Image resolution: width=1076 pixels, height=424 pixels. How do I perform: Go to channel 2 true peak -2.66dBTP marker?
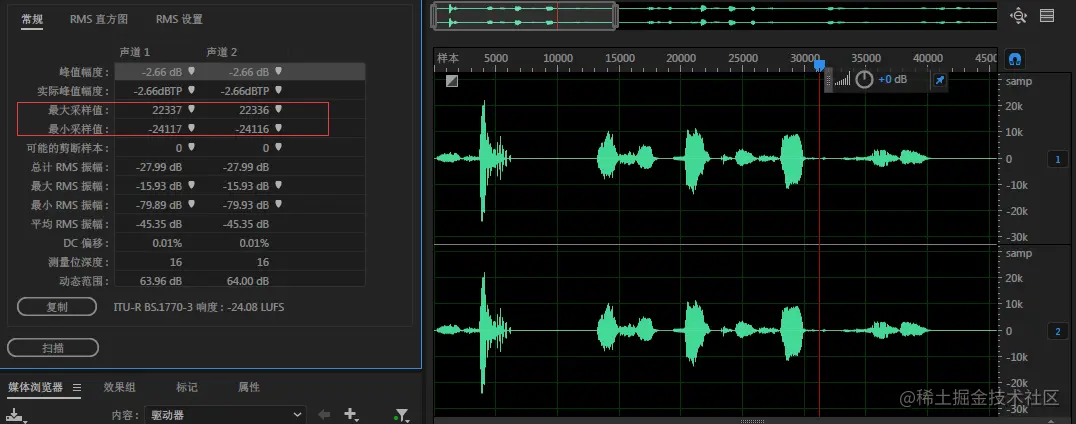pyautogui.click(x=279, y=90)
